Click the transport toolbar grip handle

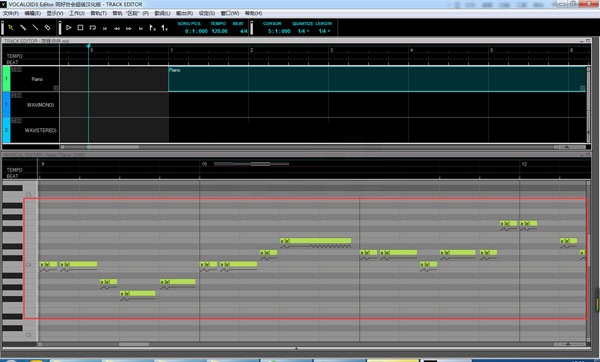(x=60, y=28)
